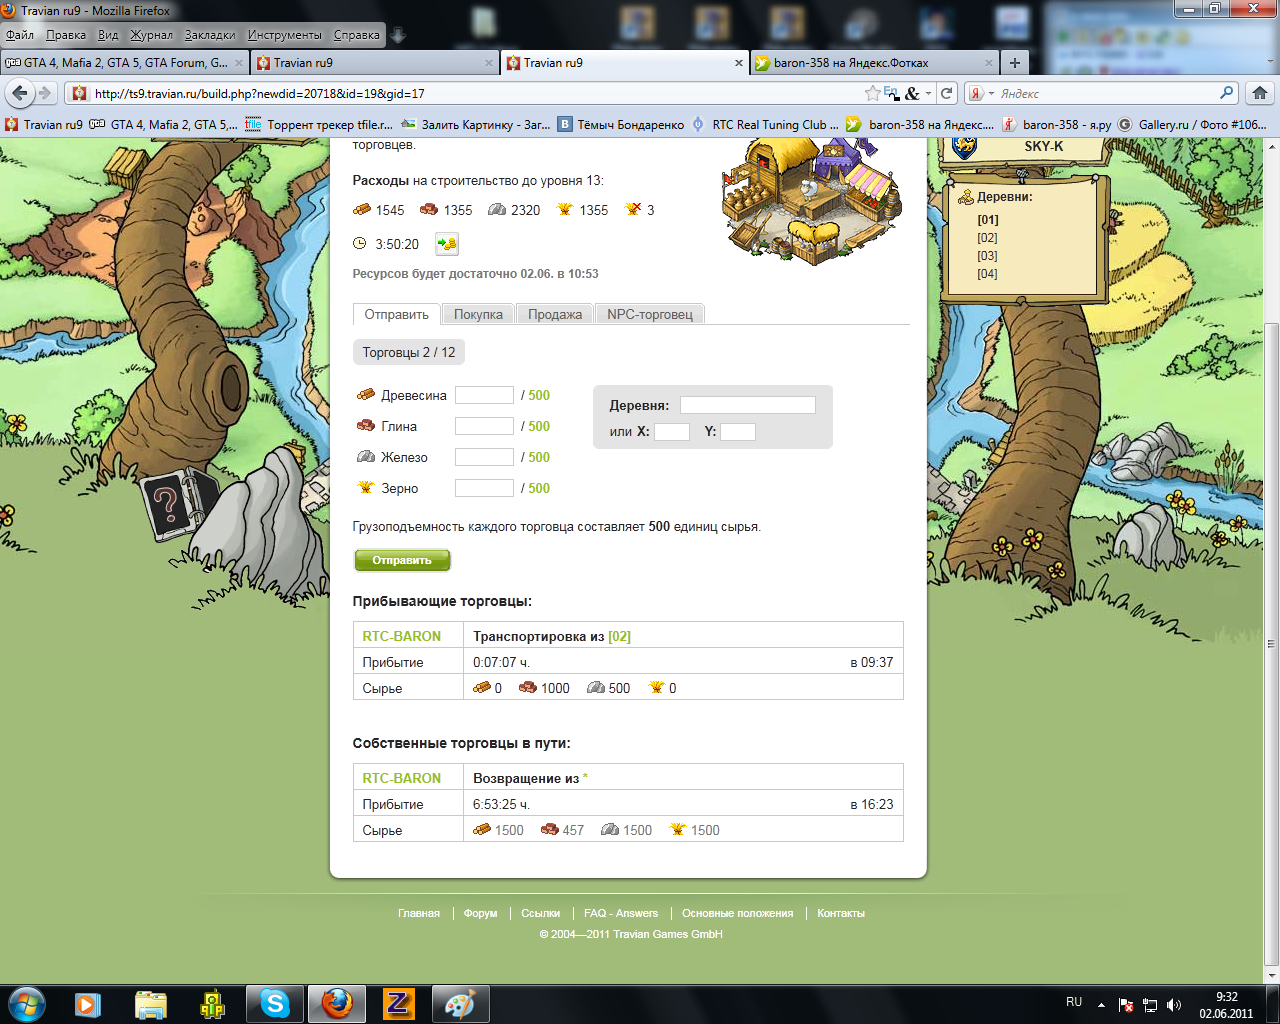The height and width of the screenshot is (1024, 1280).
Task: Click the Деревня name input field
Action: 748,405
